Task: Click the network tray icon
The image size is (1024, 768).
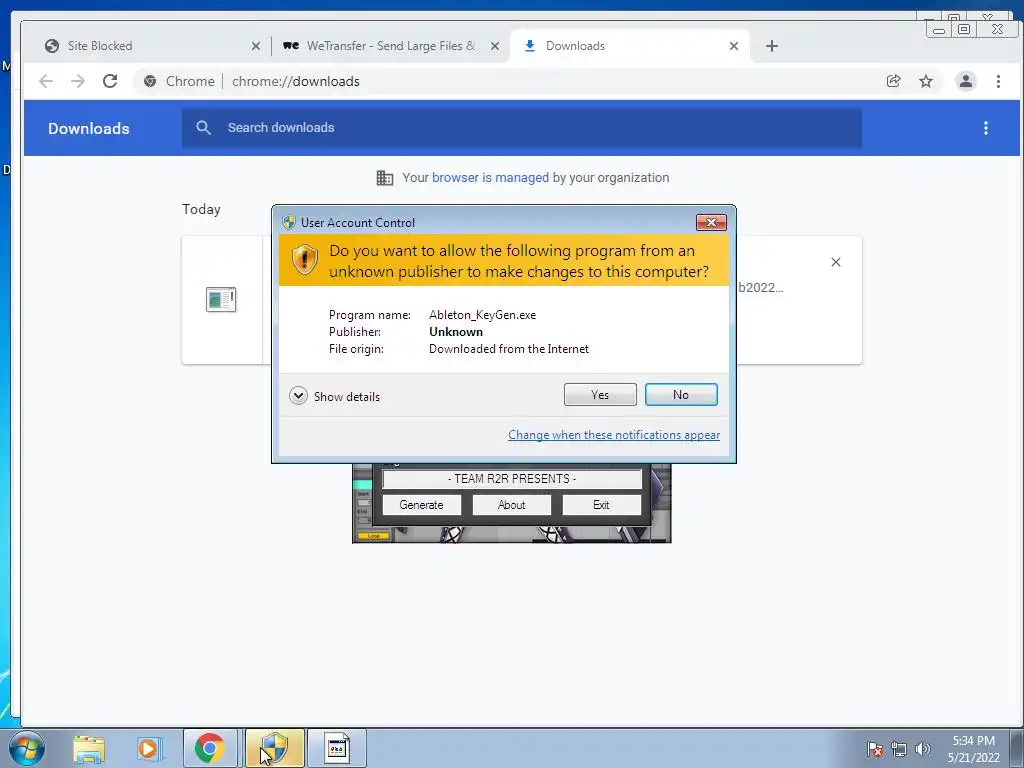Action: pyautogui.click(x=899, y=750)
